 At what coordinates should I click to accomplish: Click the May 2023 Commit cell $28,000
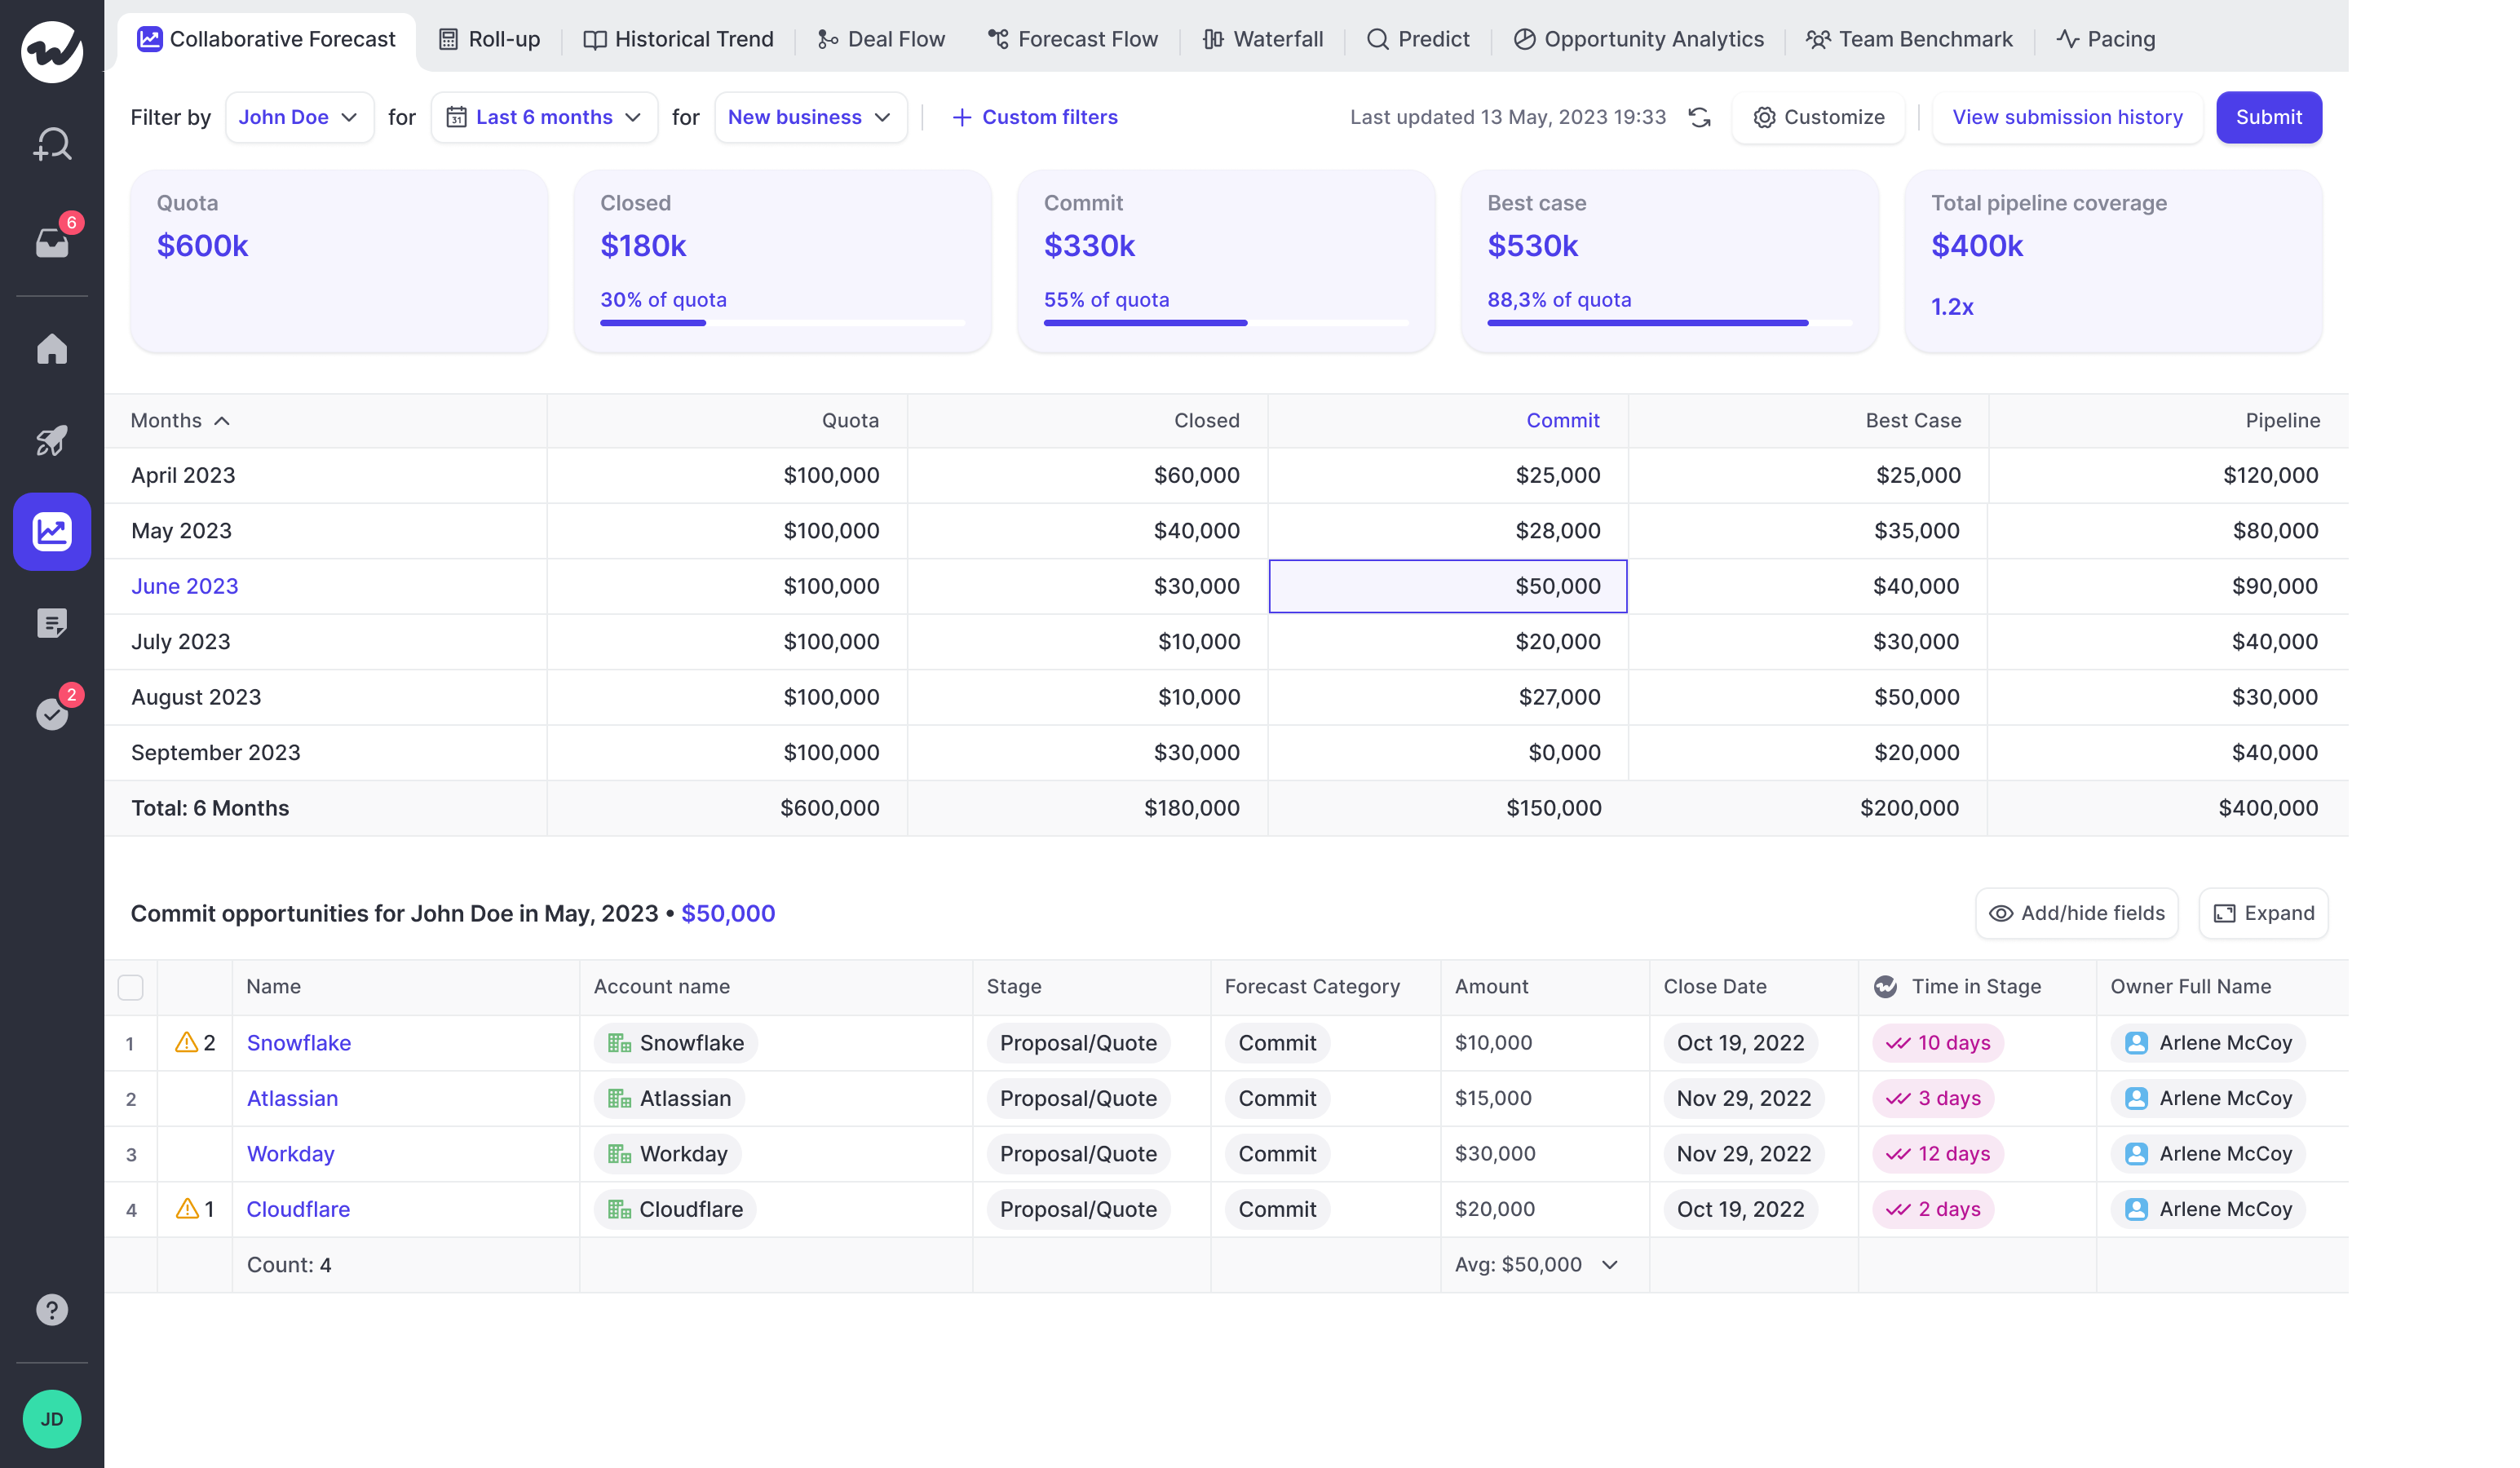click(x=1447, y=530)
